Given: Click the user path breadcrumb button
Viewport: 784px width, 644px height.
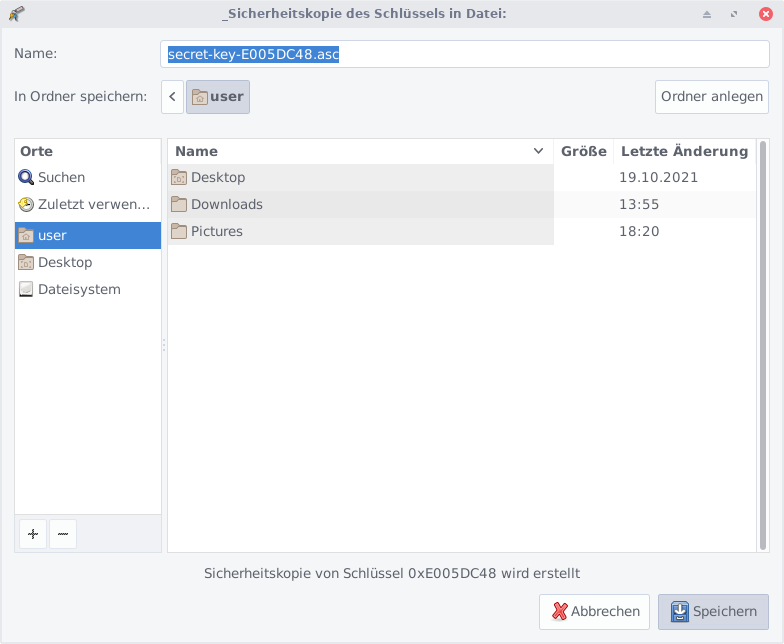Looking at the screenshot, I should pyautogui.click(x=218, y=97).
